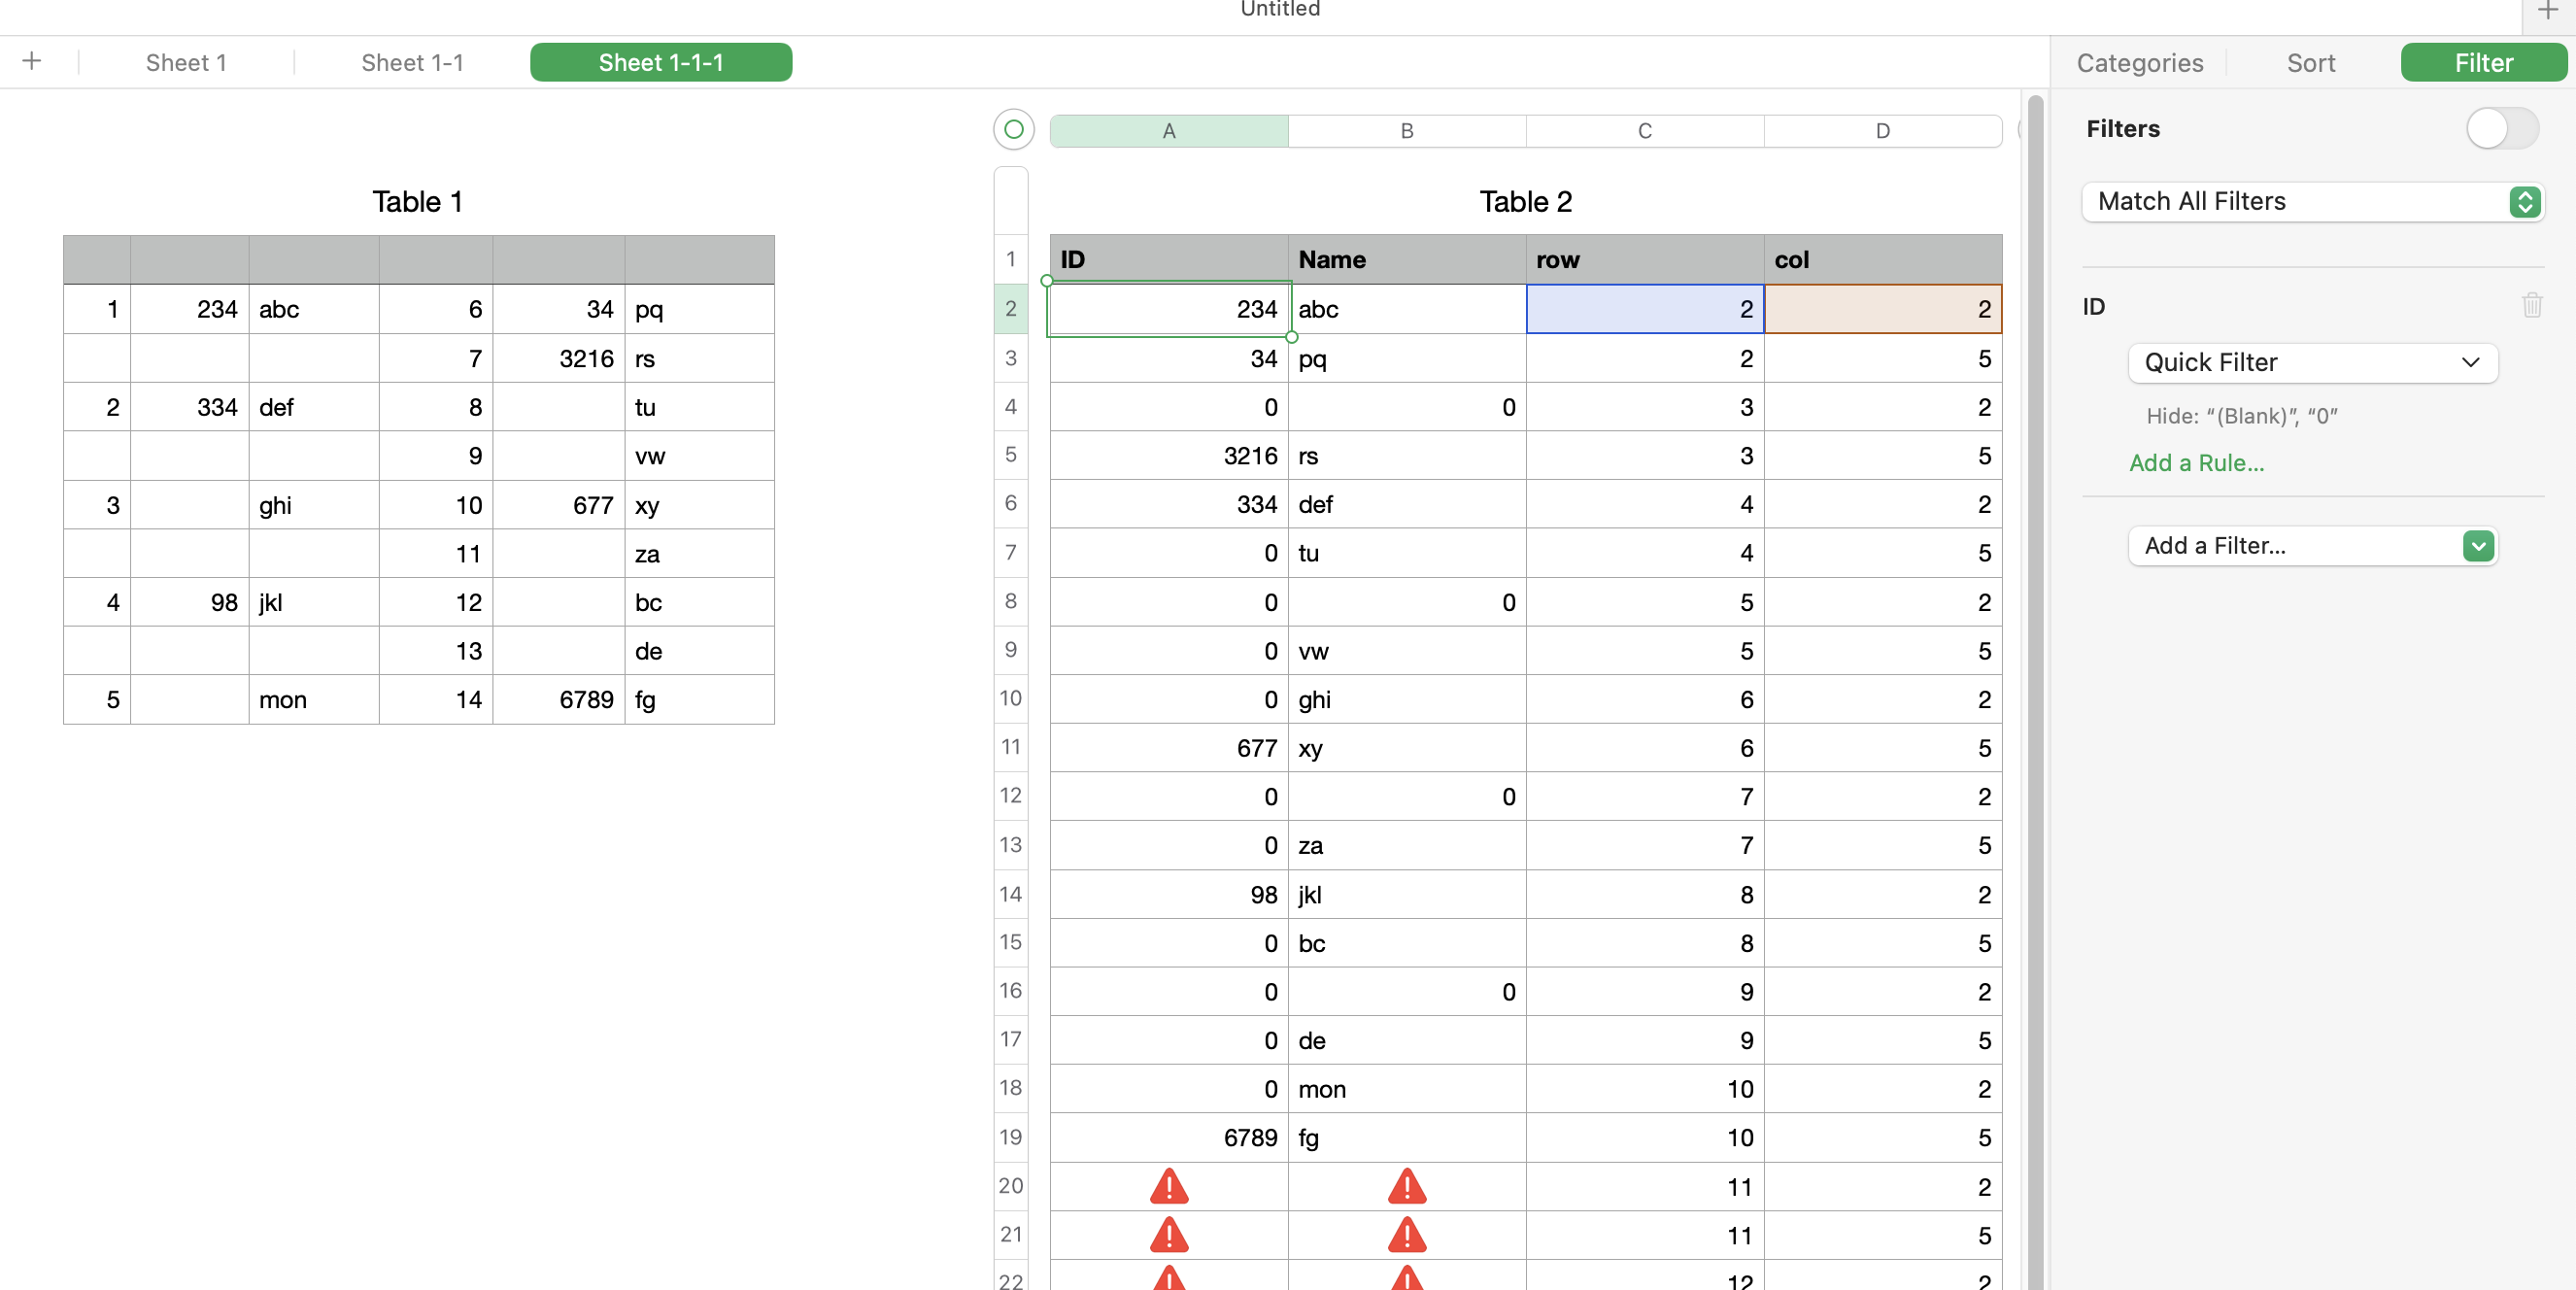The image size is (2576, 1290).
Task: Select row 10 header number
Action: tap(1010, 698)
